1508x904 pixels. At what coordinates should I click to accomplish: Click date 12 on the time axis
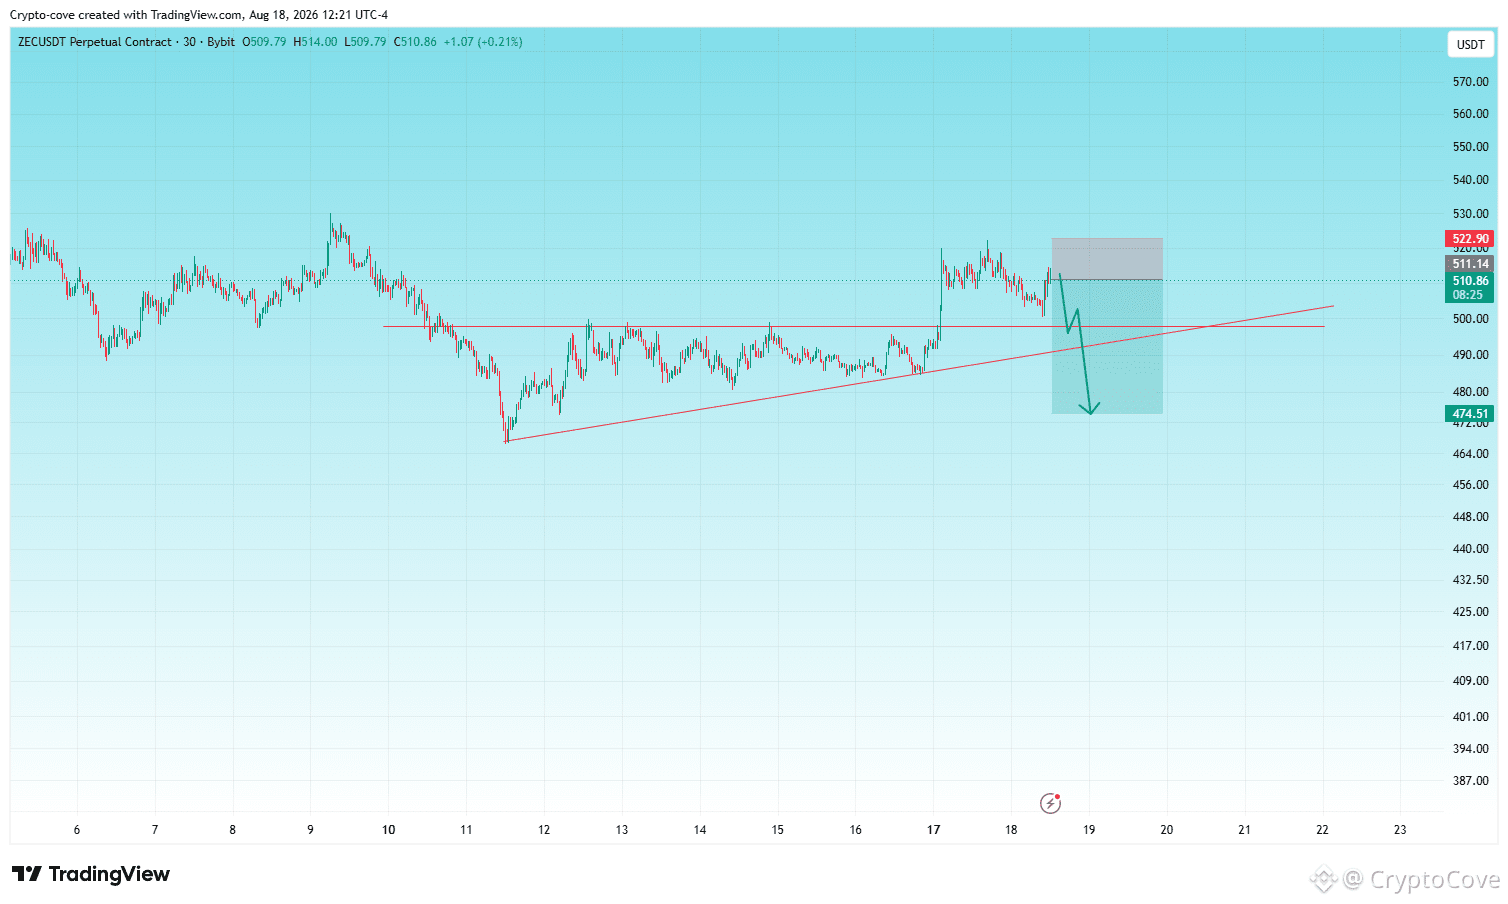point(544,830)
